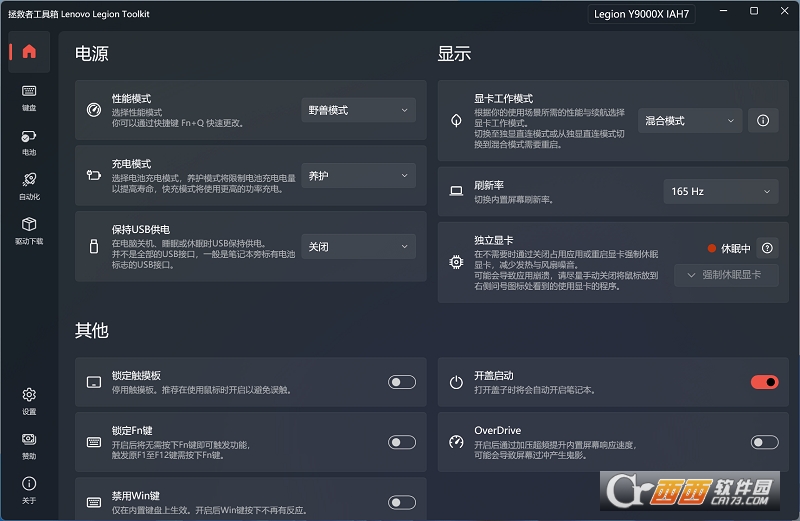Minimize the Legion Toolkit window
Image resolution: width=800 pixels, height=521 pixels.
(x=723, y=11)
